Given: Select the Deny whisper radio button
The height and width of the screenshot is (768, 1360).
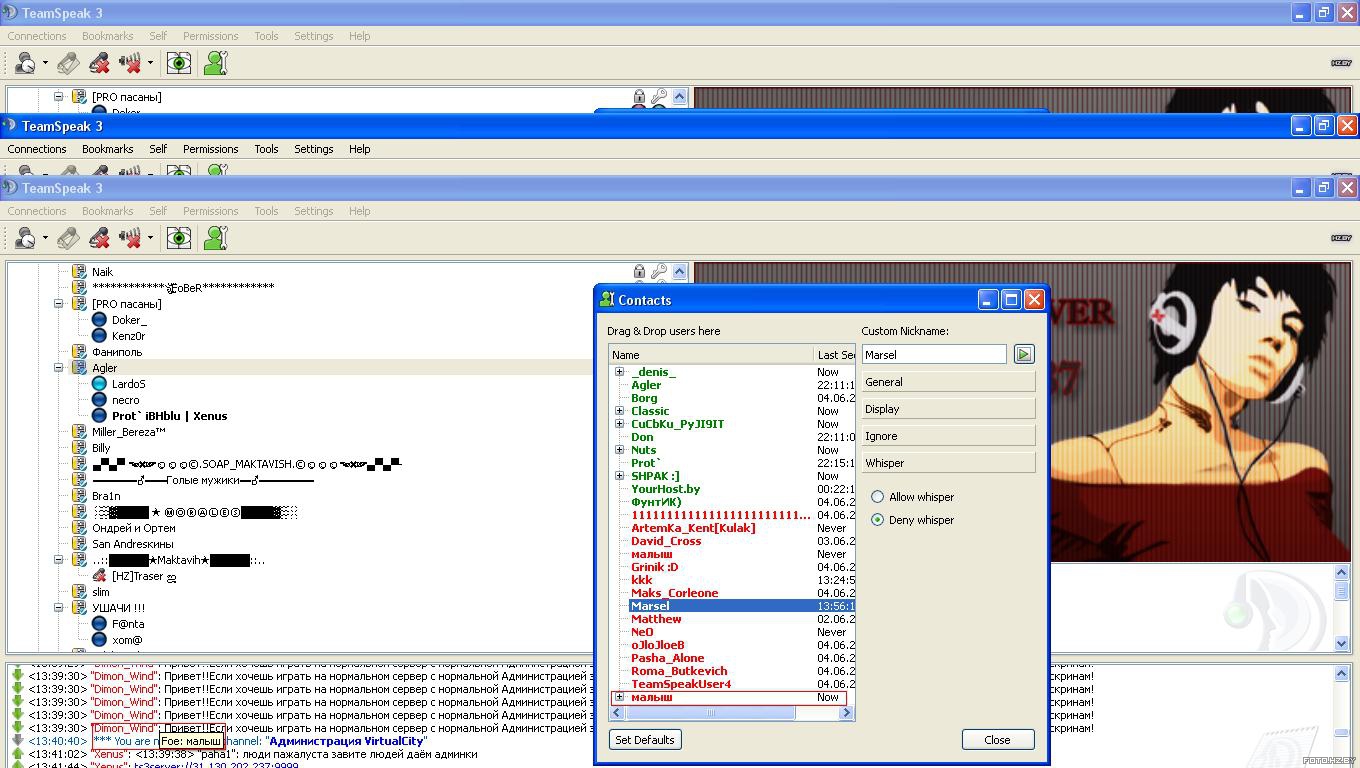Looking at the screenshot, I should [x=878, y=520].
